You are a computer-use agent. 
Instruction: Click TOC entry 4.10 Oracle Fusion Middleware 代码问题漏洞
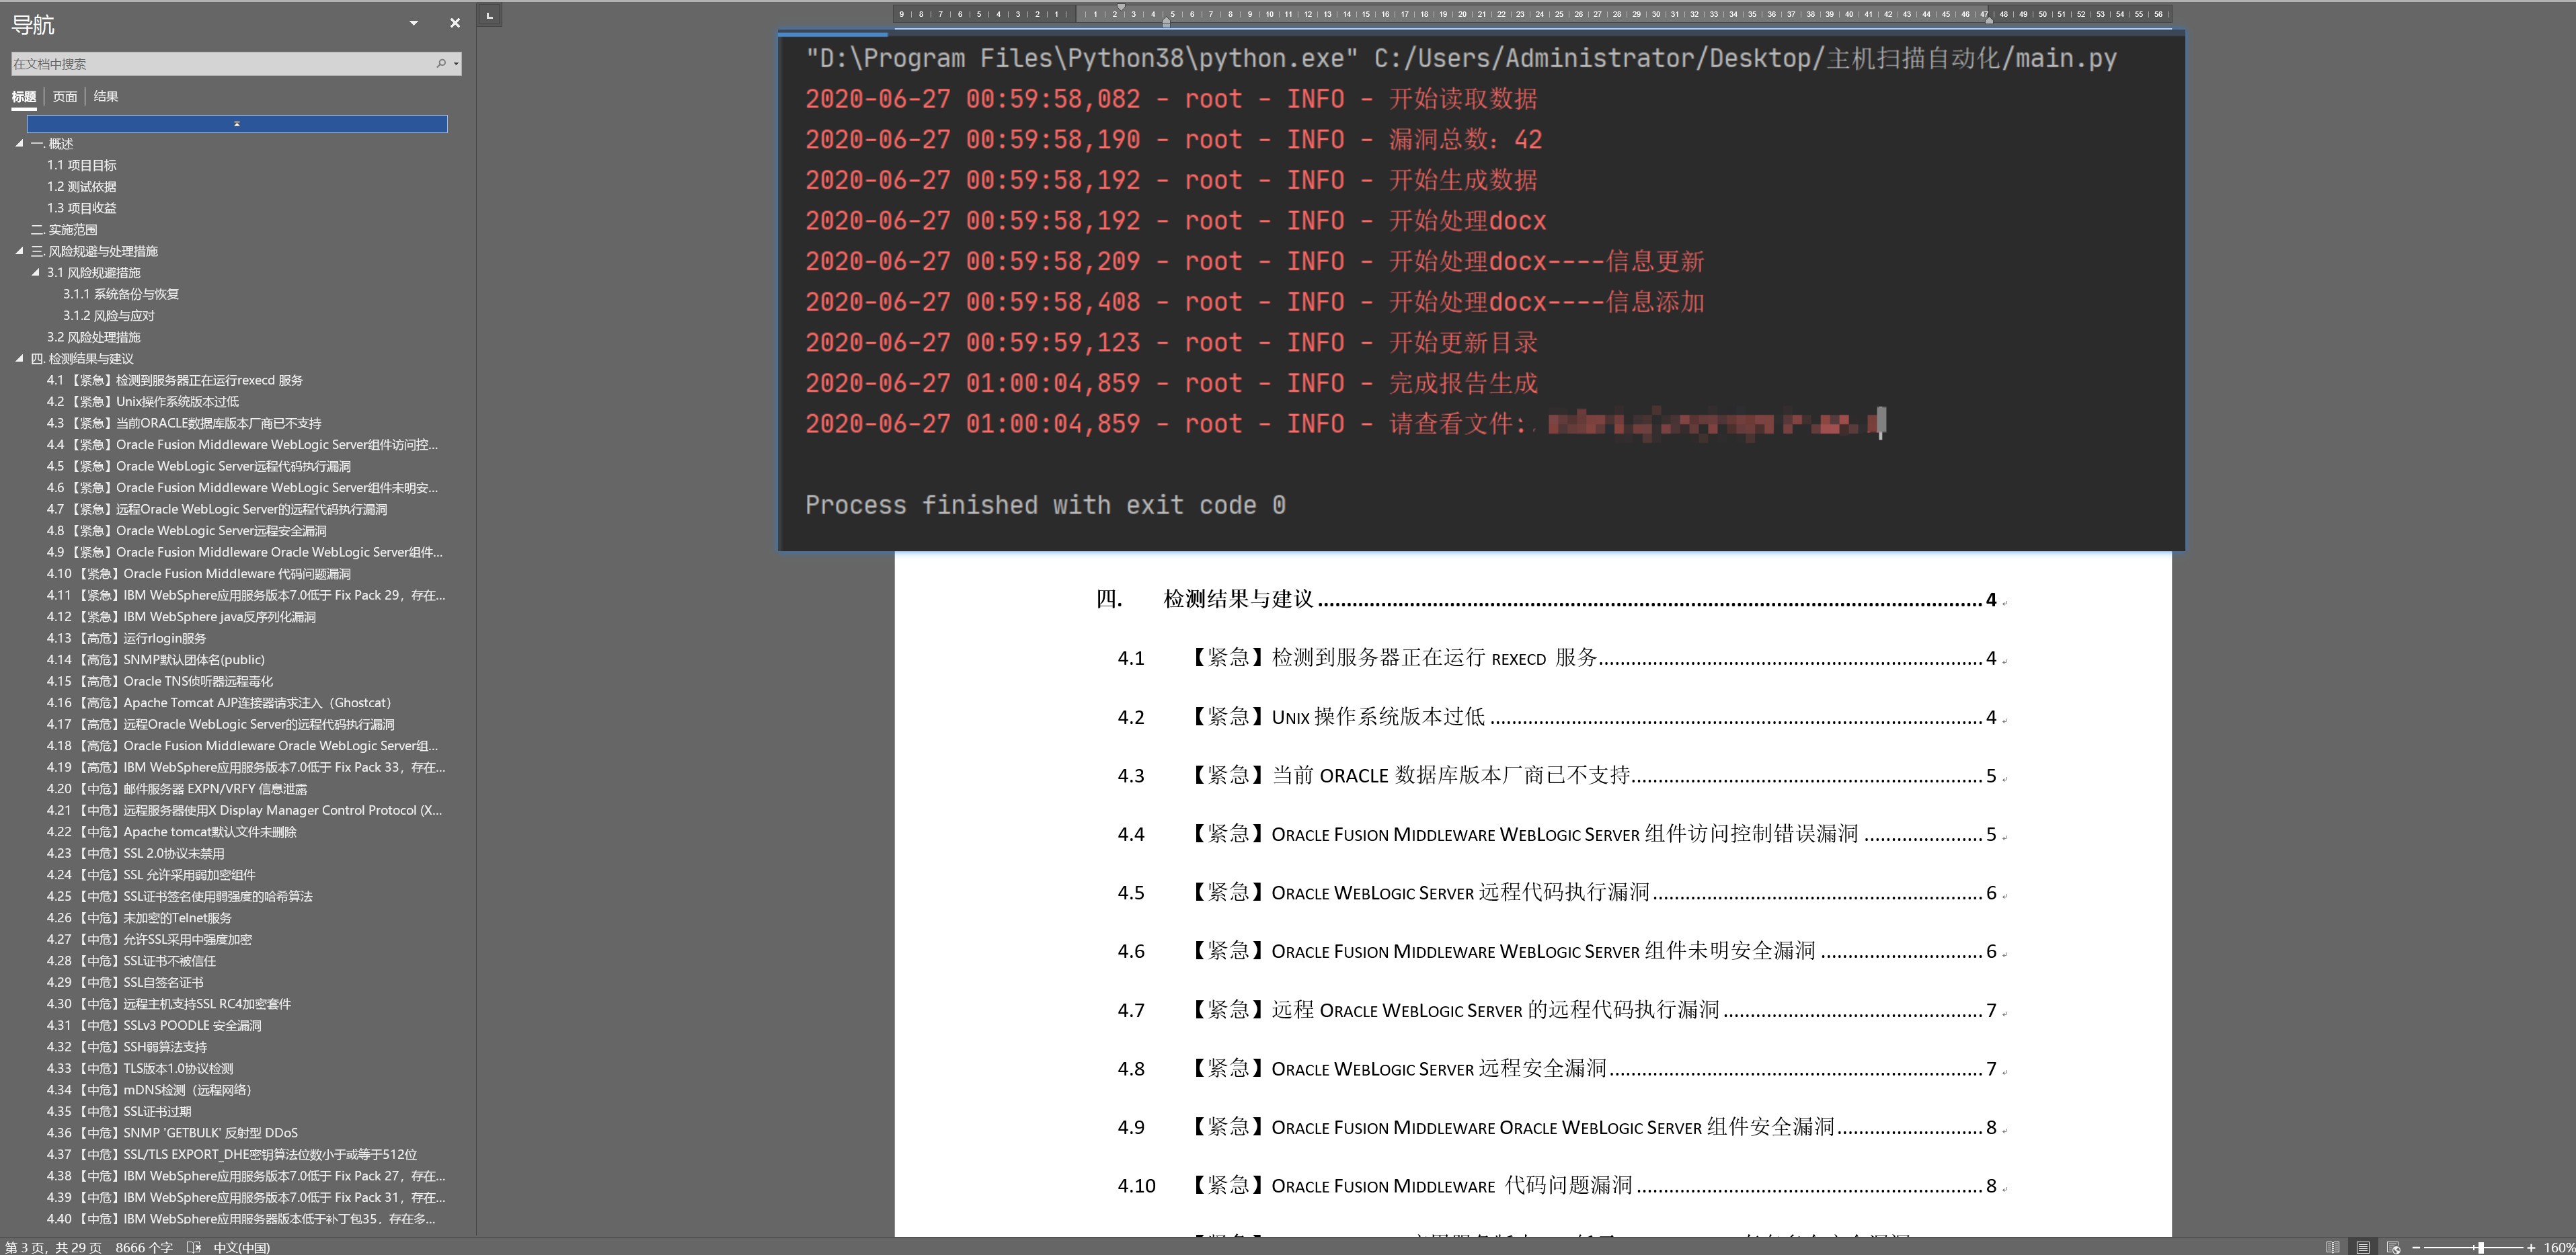[1557, 1186]
